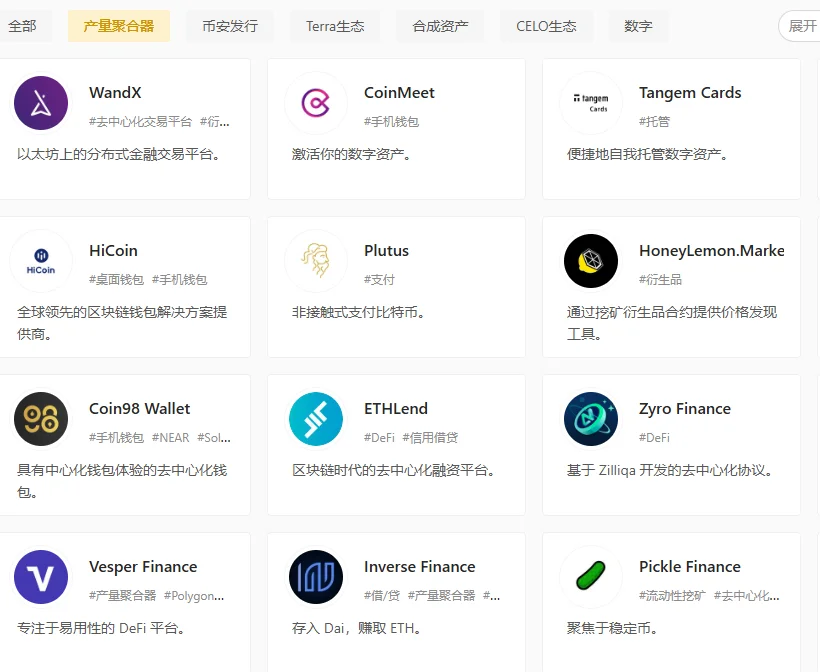
Task: Click the #Polygon tag under Vesper Finance
Action: [x=194, y=596]
